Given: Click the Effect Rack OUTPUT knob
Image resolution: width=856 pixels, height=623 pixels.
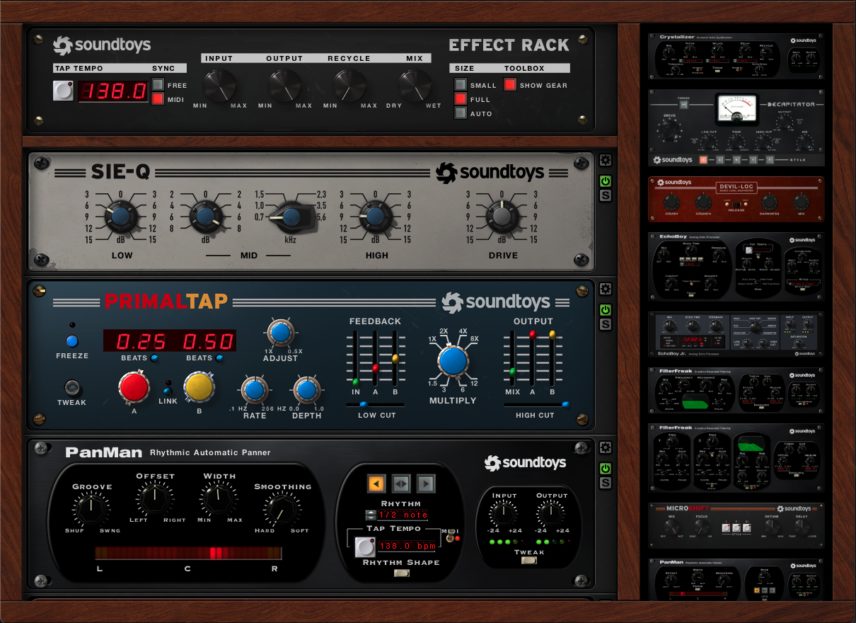Looking at the screenshot, I should [284, 86].
